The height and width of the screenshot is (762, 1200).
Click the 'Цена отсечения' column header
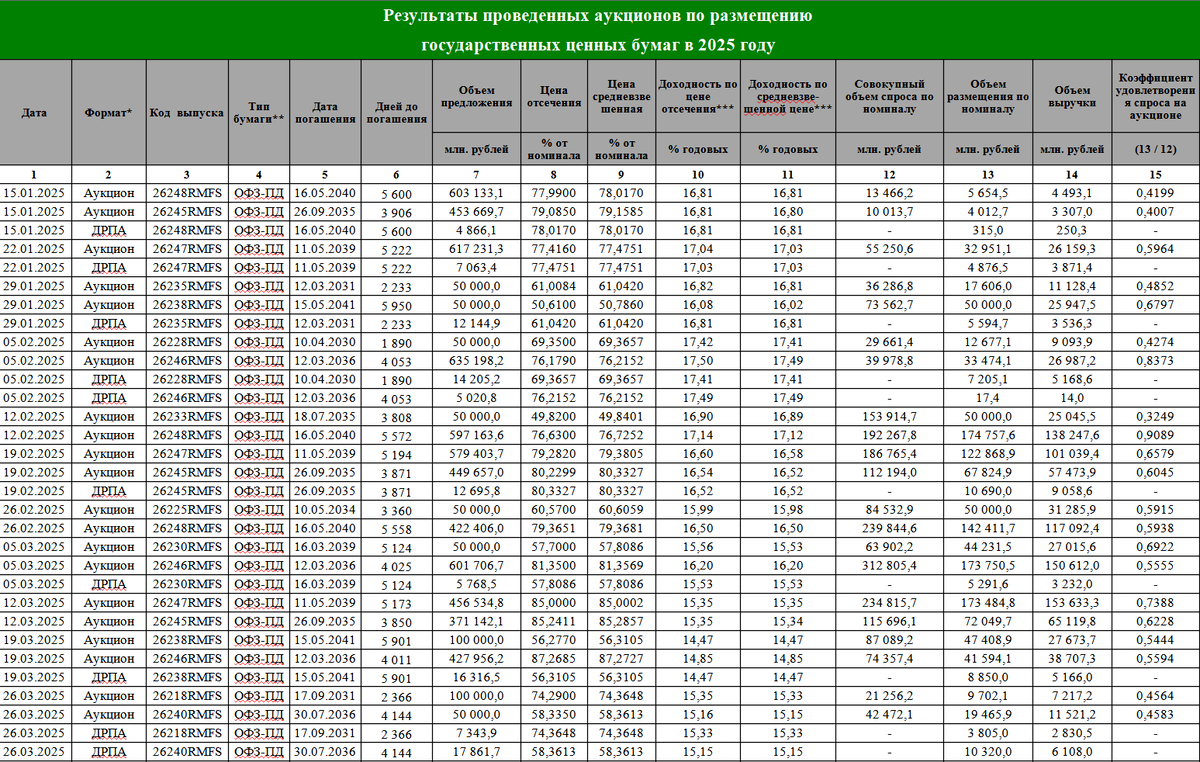click(553, 95)
